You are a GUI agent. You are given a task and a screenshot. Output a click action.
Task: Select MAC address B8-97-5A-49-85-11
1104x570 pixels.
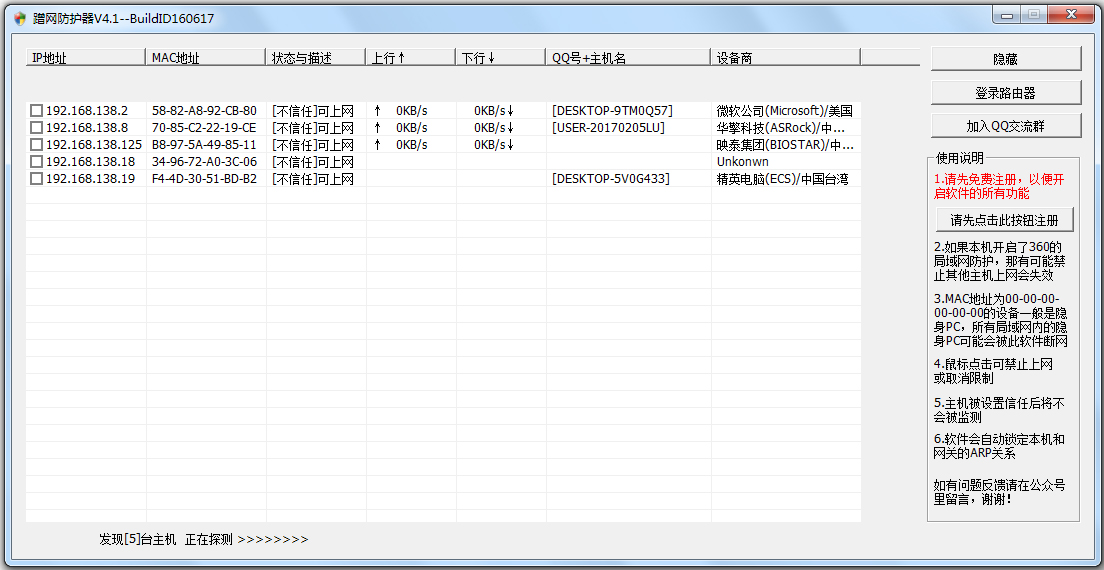click(x=204, y=144)
